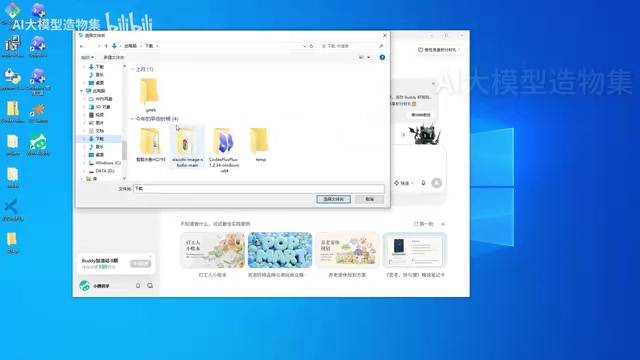Expand the Windows (C:) drive node

tap(84, 163)
